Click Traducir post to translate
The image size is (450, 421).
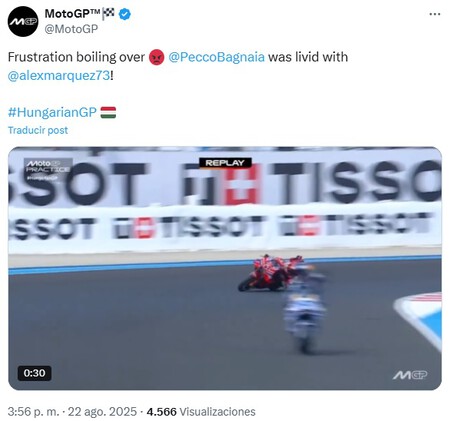pos(38,130)
